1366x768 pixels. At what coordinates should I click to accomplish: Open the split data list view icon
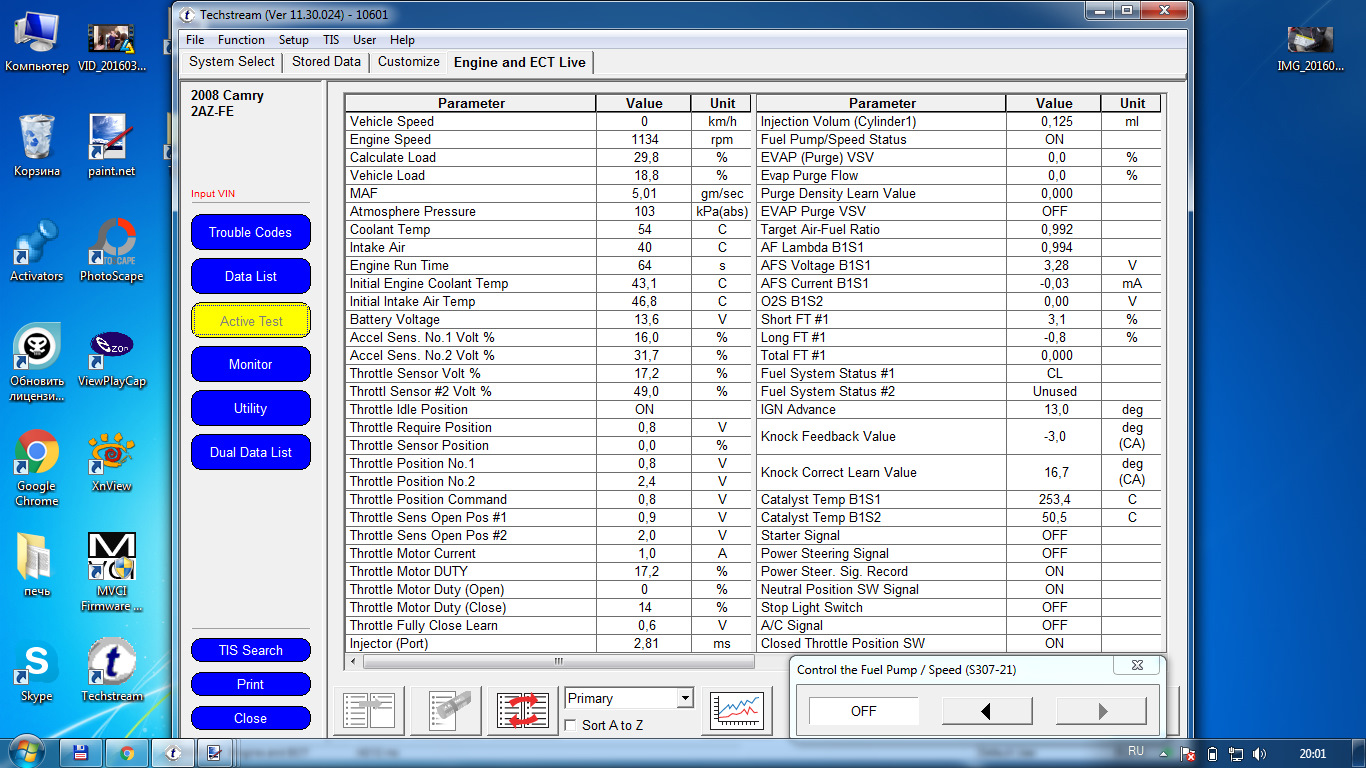(x=369, y=711)
